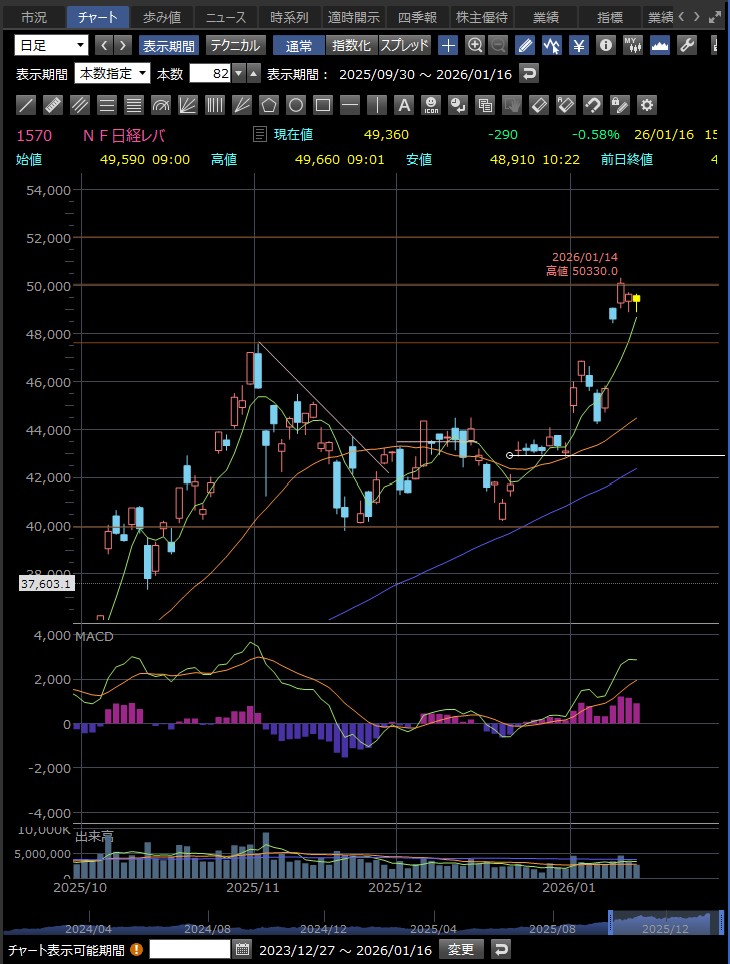Switch to the ニュース tab
Viewport: 730px width, 964px height.
[x=225, y=17]
